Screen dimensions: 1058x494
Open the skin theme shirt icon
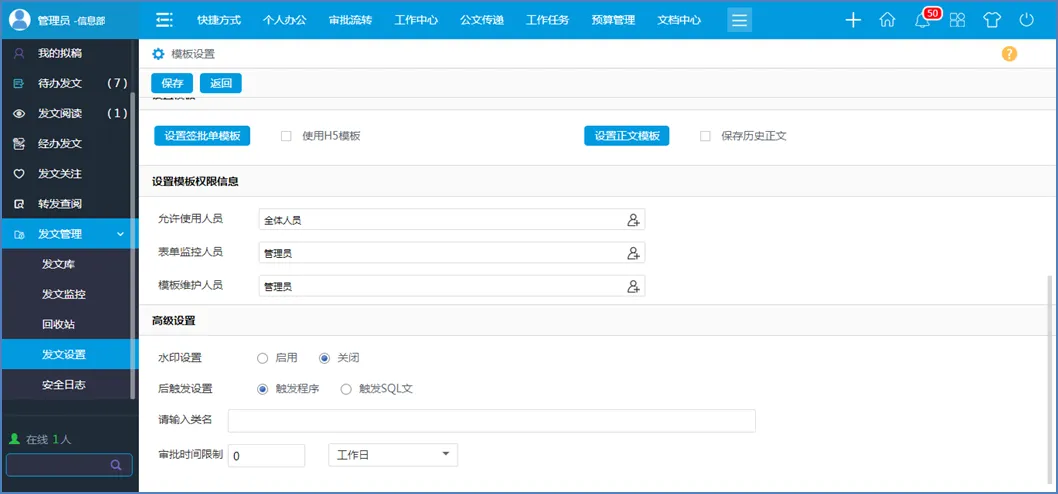tap(991, 20)
